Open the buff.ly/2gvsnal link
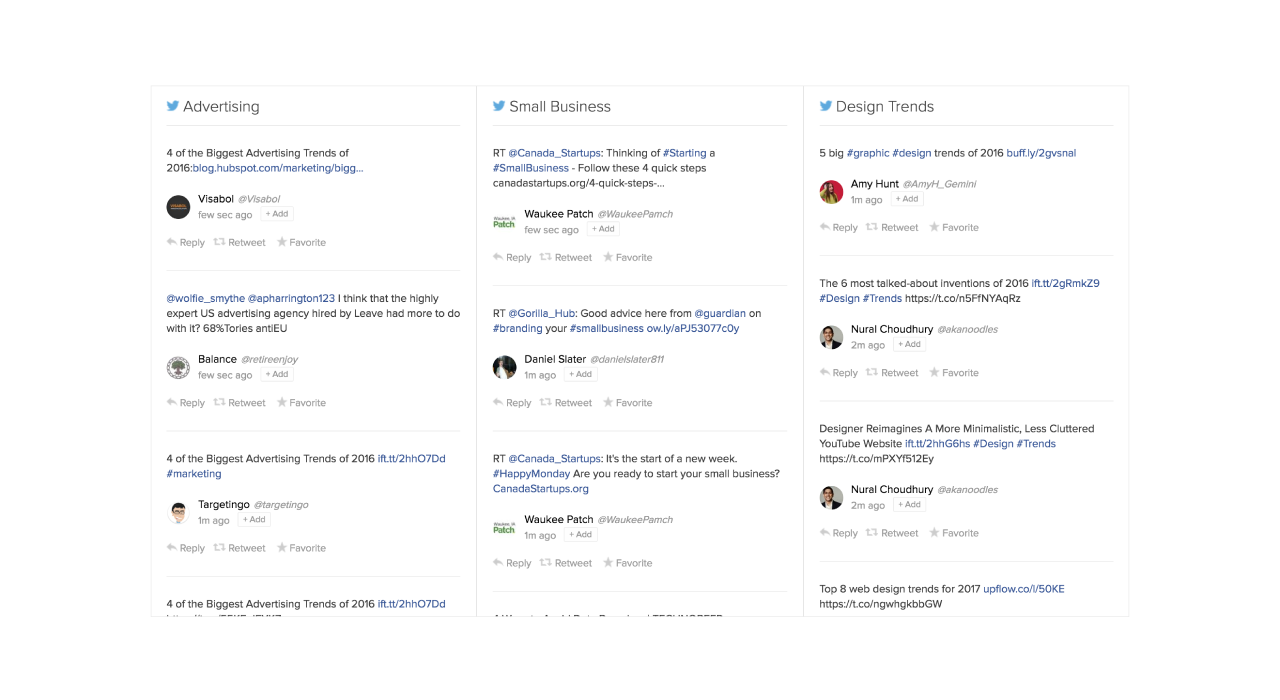 [1042, 153]
